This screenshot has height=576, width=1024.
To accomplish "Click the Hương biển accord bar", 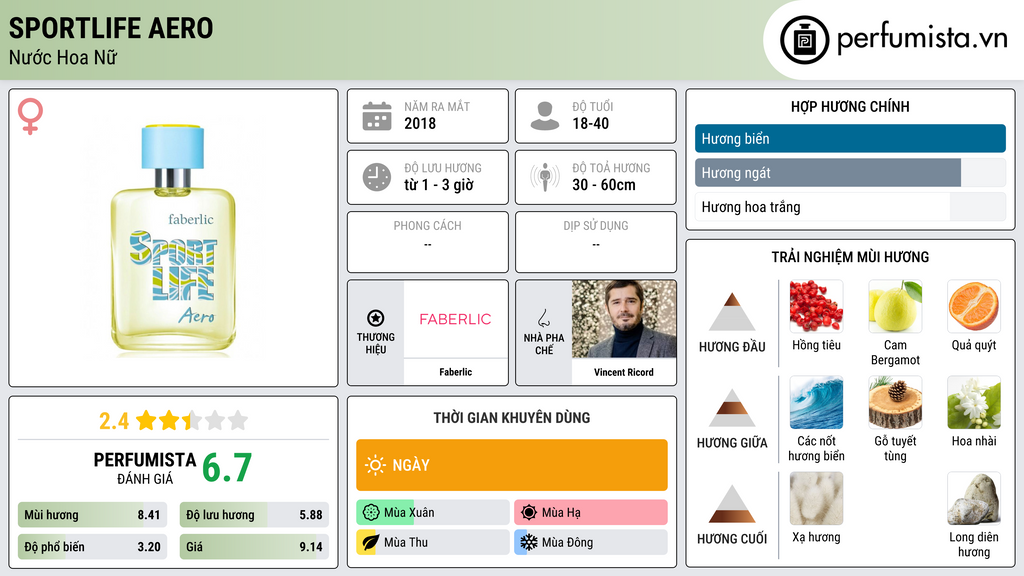I will 850,138.
